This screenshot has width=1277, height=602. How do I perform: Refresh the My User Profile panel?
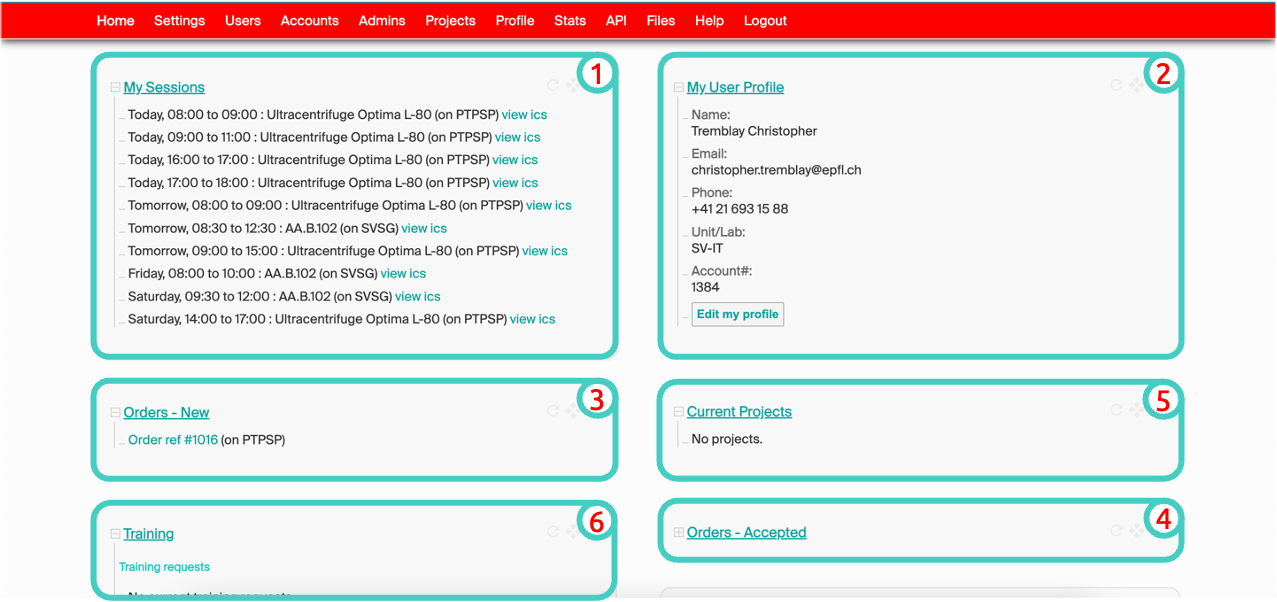coord(1116,86)
